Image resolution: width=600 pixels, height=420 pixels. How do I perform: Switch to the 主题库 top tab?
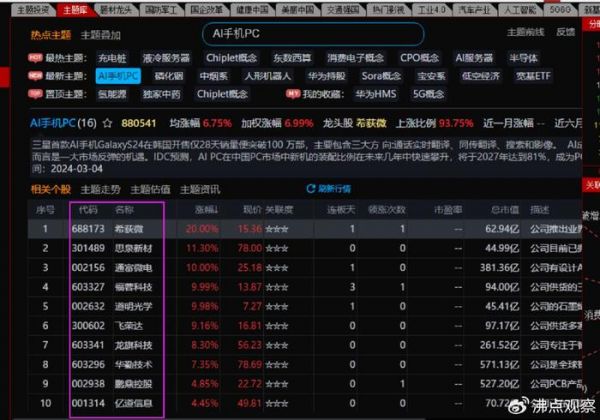coord(73,8)
